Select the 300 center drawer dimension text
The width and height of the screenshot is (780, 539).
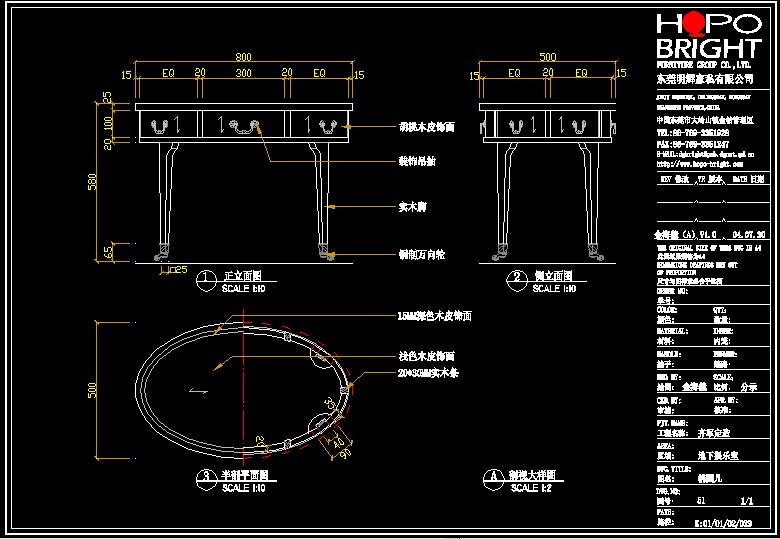click(243, 73)
